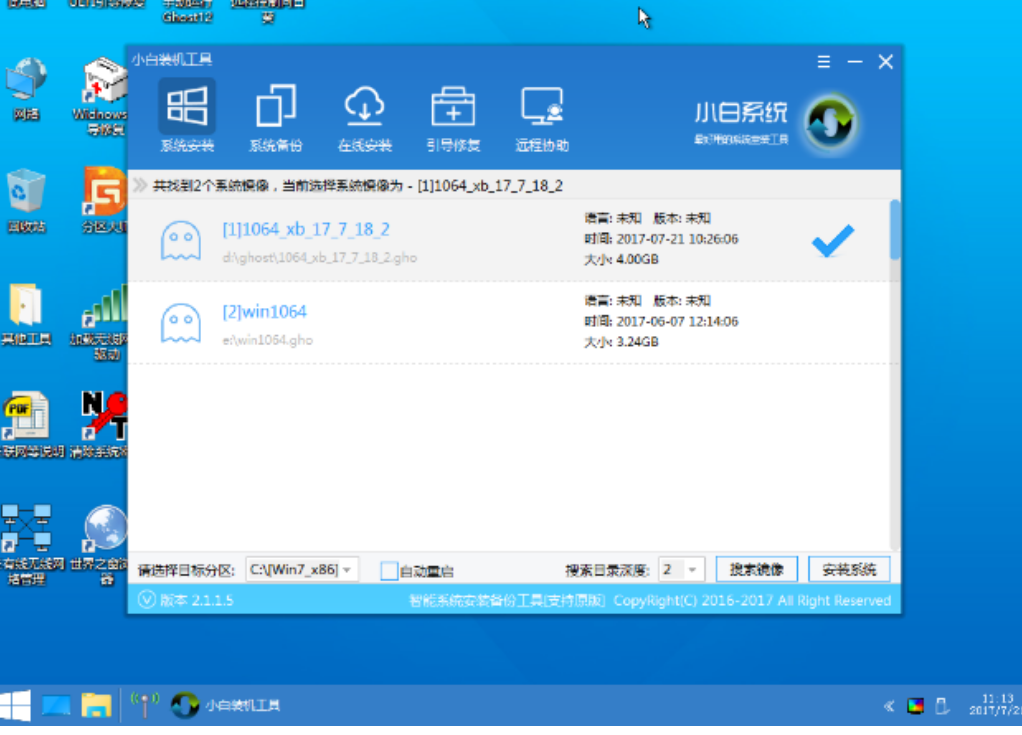
Task: Click size text 3.24GB
Action: tap(637, 342)
